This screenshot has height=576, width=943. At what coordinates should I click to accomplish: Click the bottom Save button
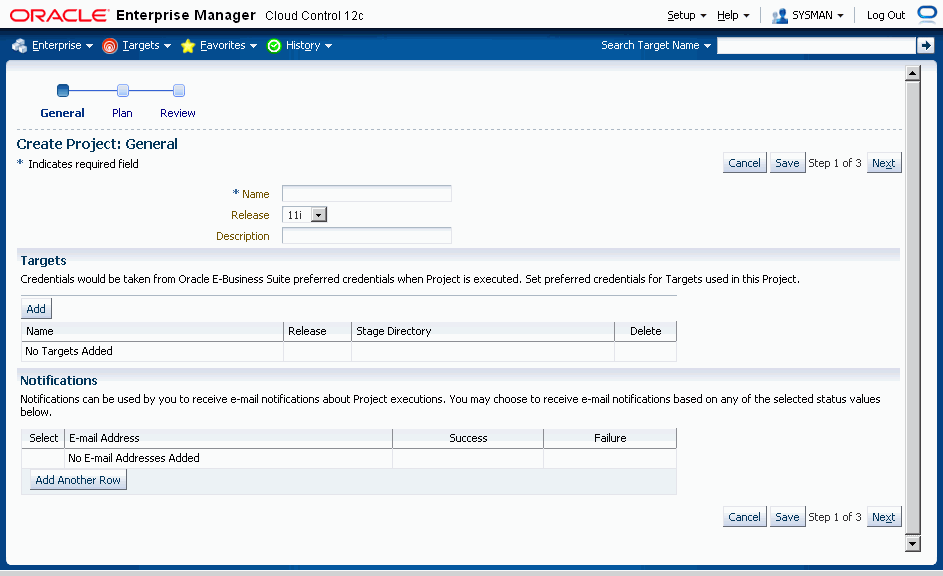pos(787,517)
